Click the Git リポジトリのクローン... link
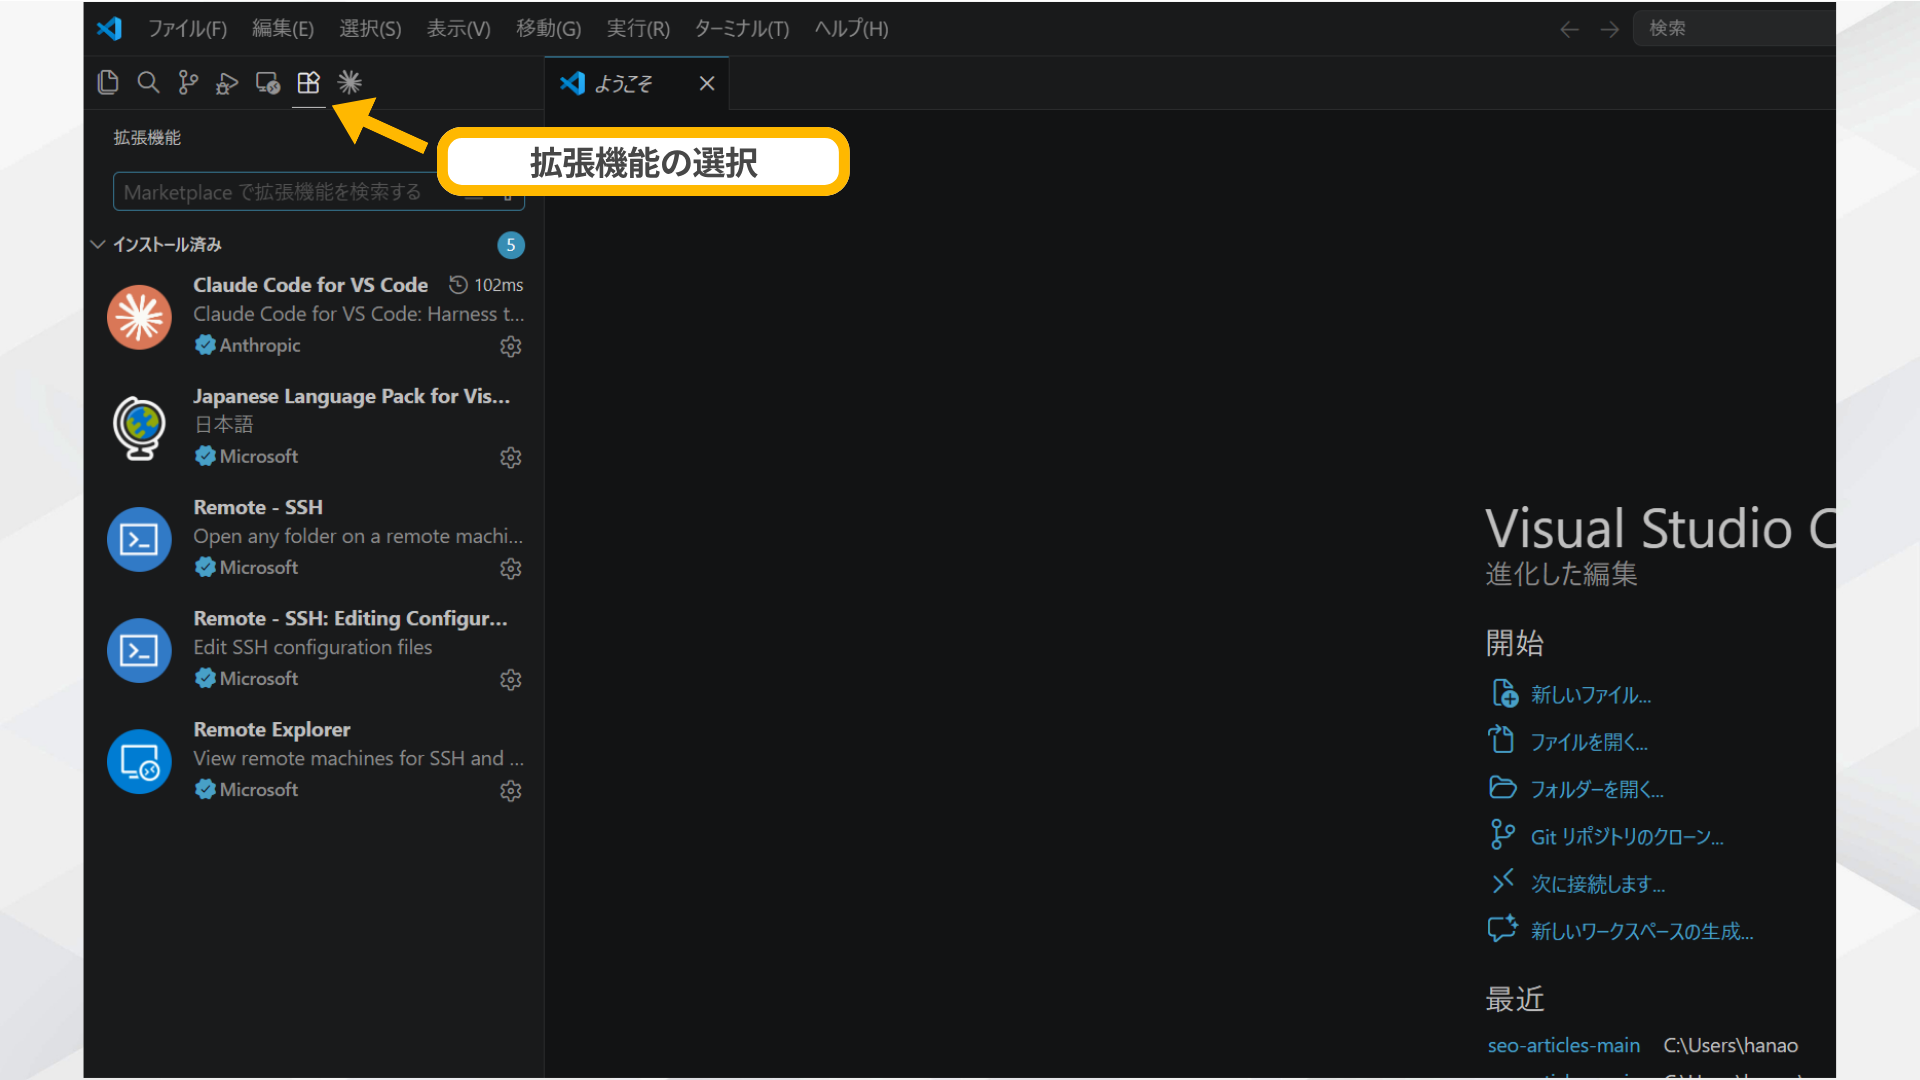 click(1627, 837)
